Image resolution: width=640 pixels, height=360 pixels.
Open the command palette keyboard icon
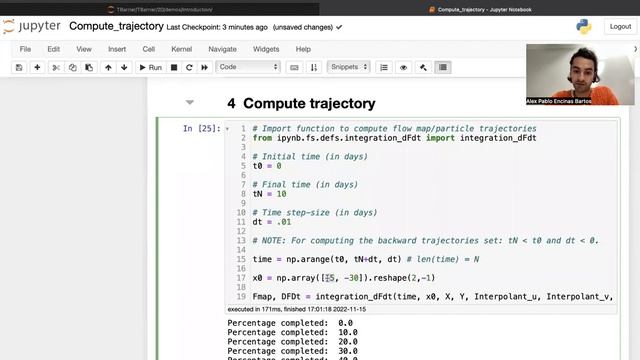[x=294, y=67]
